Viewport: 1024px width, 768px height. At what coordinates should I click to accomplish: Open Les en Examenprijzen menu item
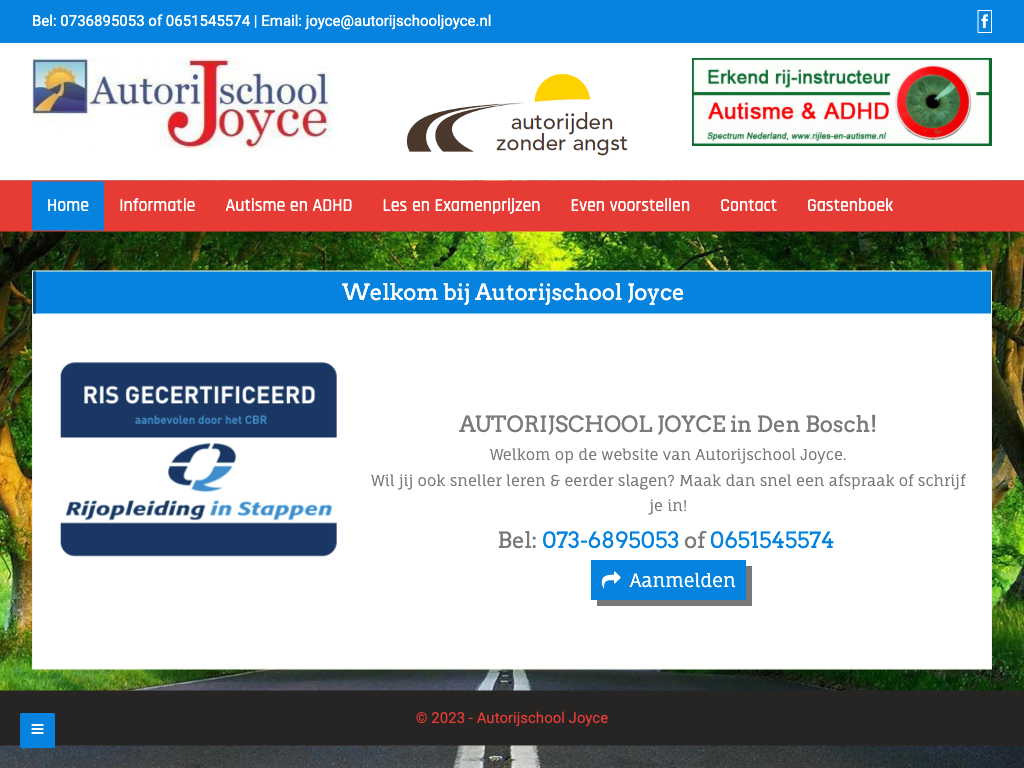click(x=461, y=206)
